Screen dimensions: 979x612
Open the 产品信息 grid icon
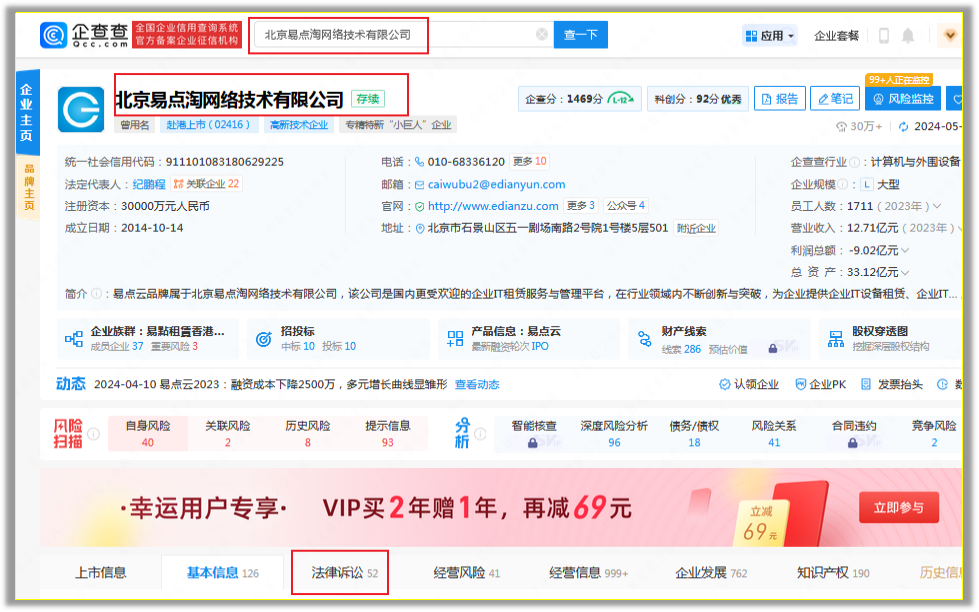pos(455,339)
